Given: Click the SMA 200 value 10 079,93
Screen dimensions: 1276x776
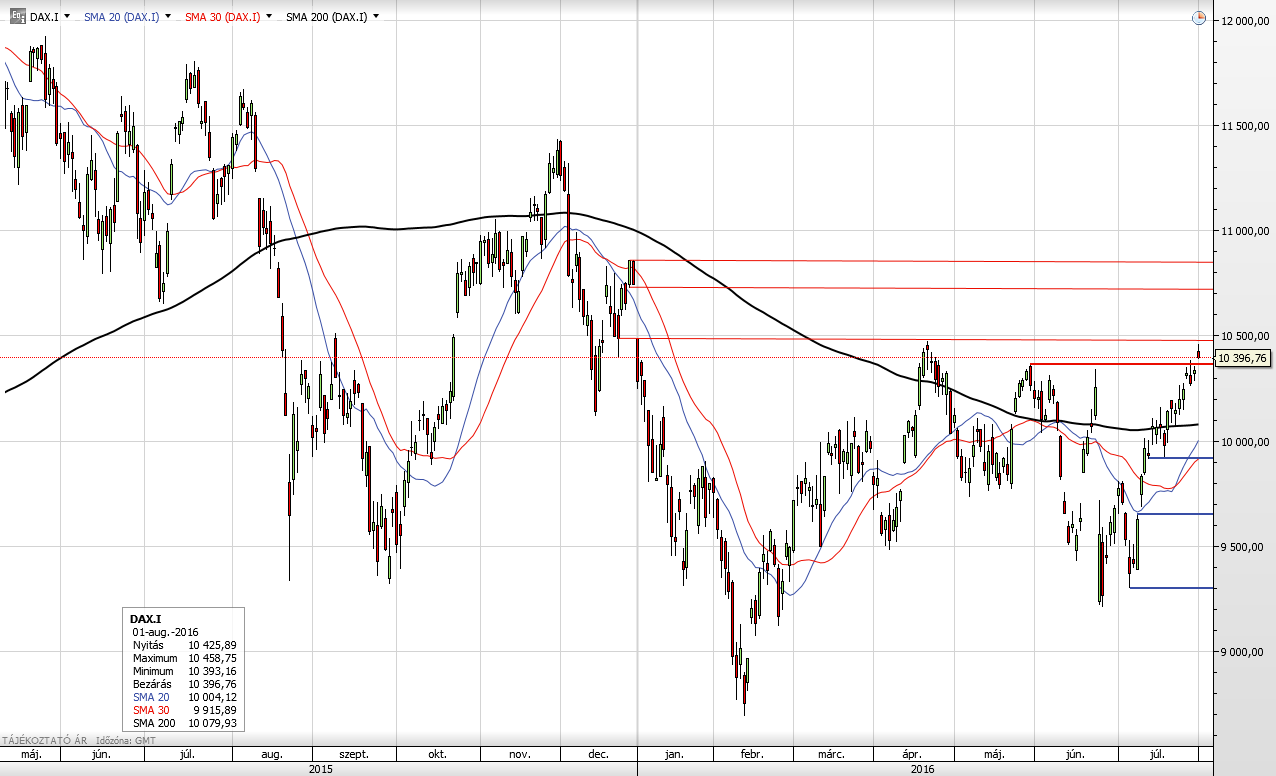Looking at the screenshot, I should click(213, 723).
